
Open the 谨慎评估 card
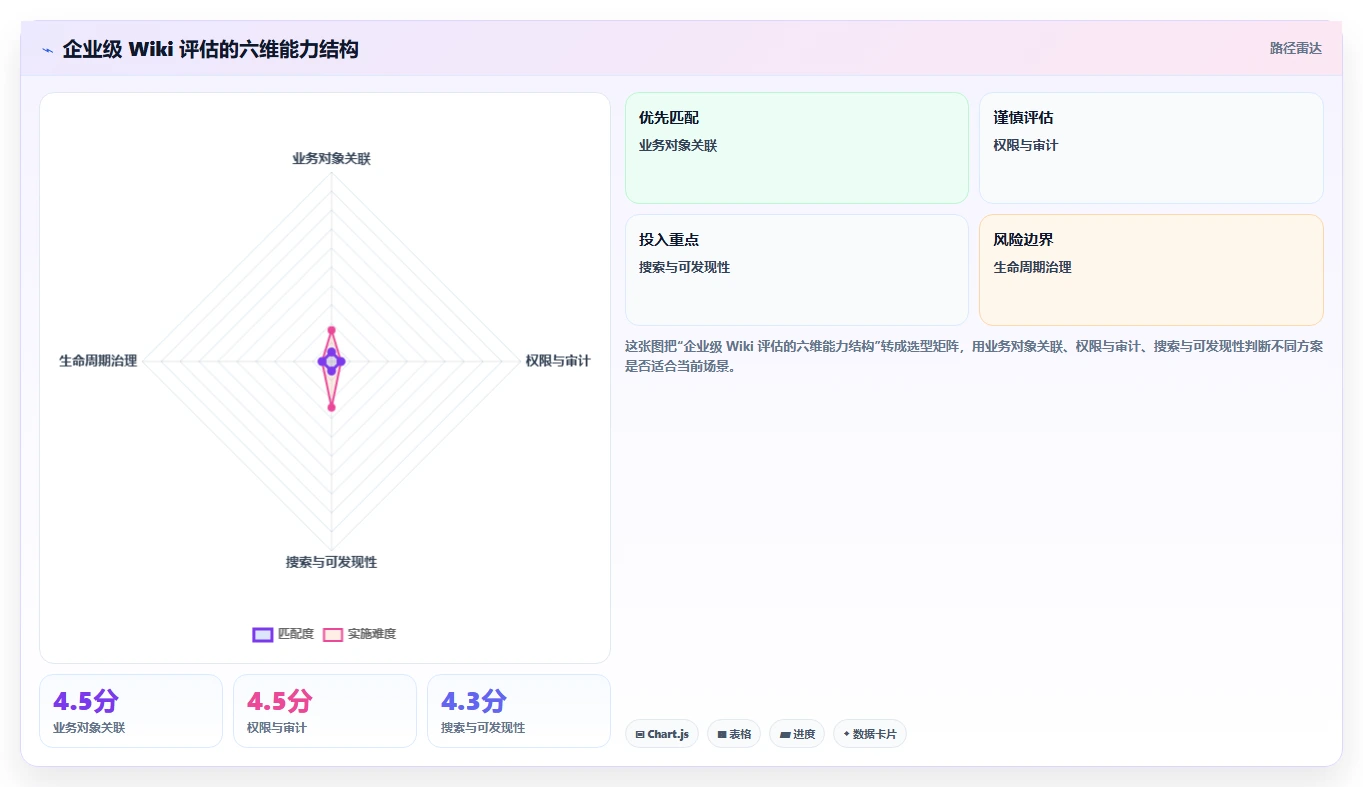1151,148
